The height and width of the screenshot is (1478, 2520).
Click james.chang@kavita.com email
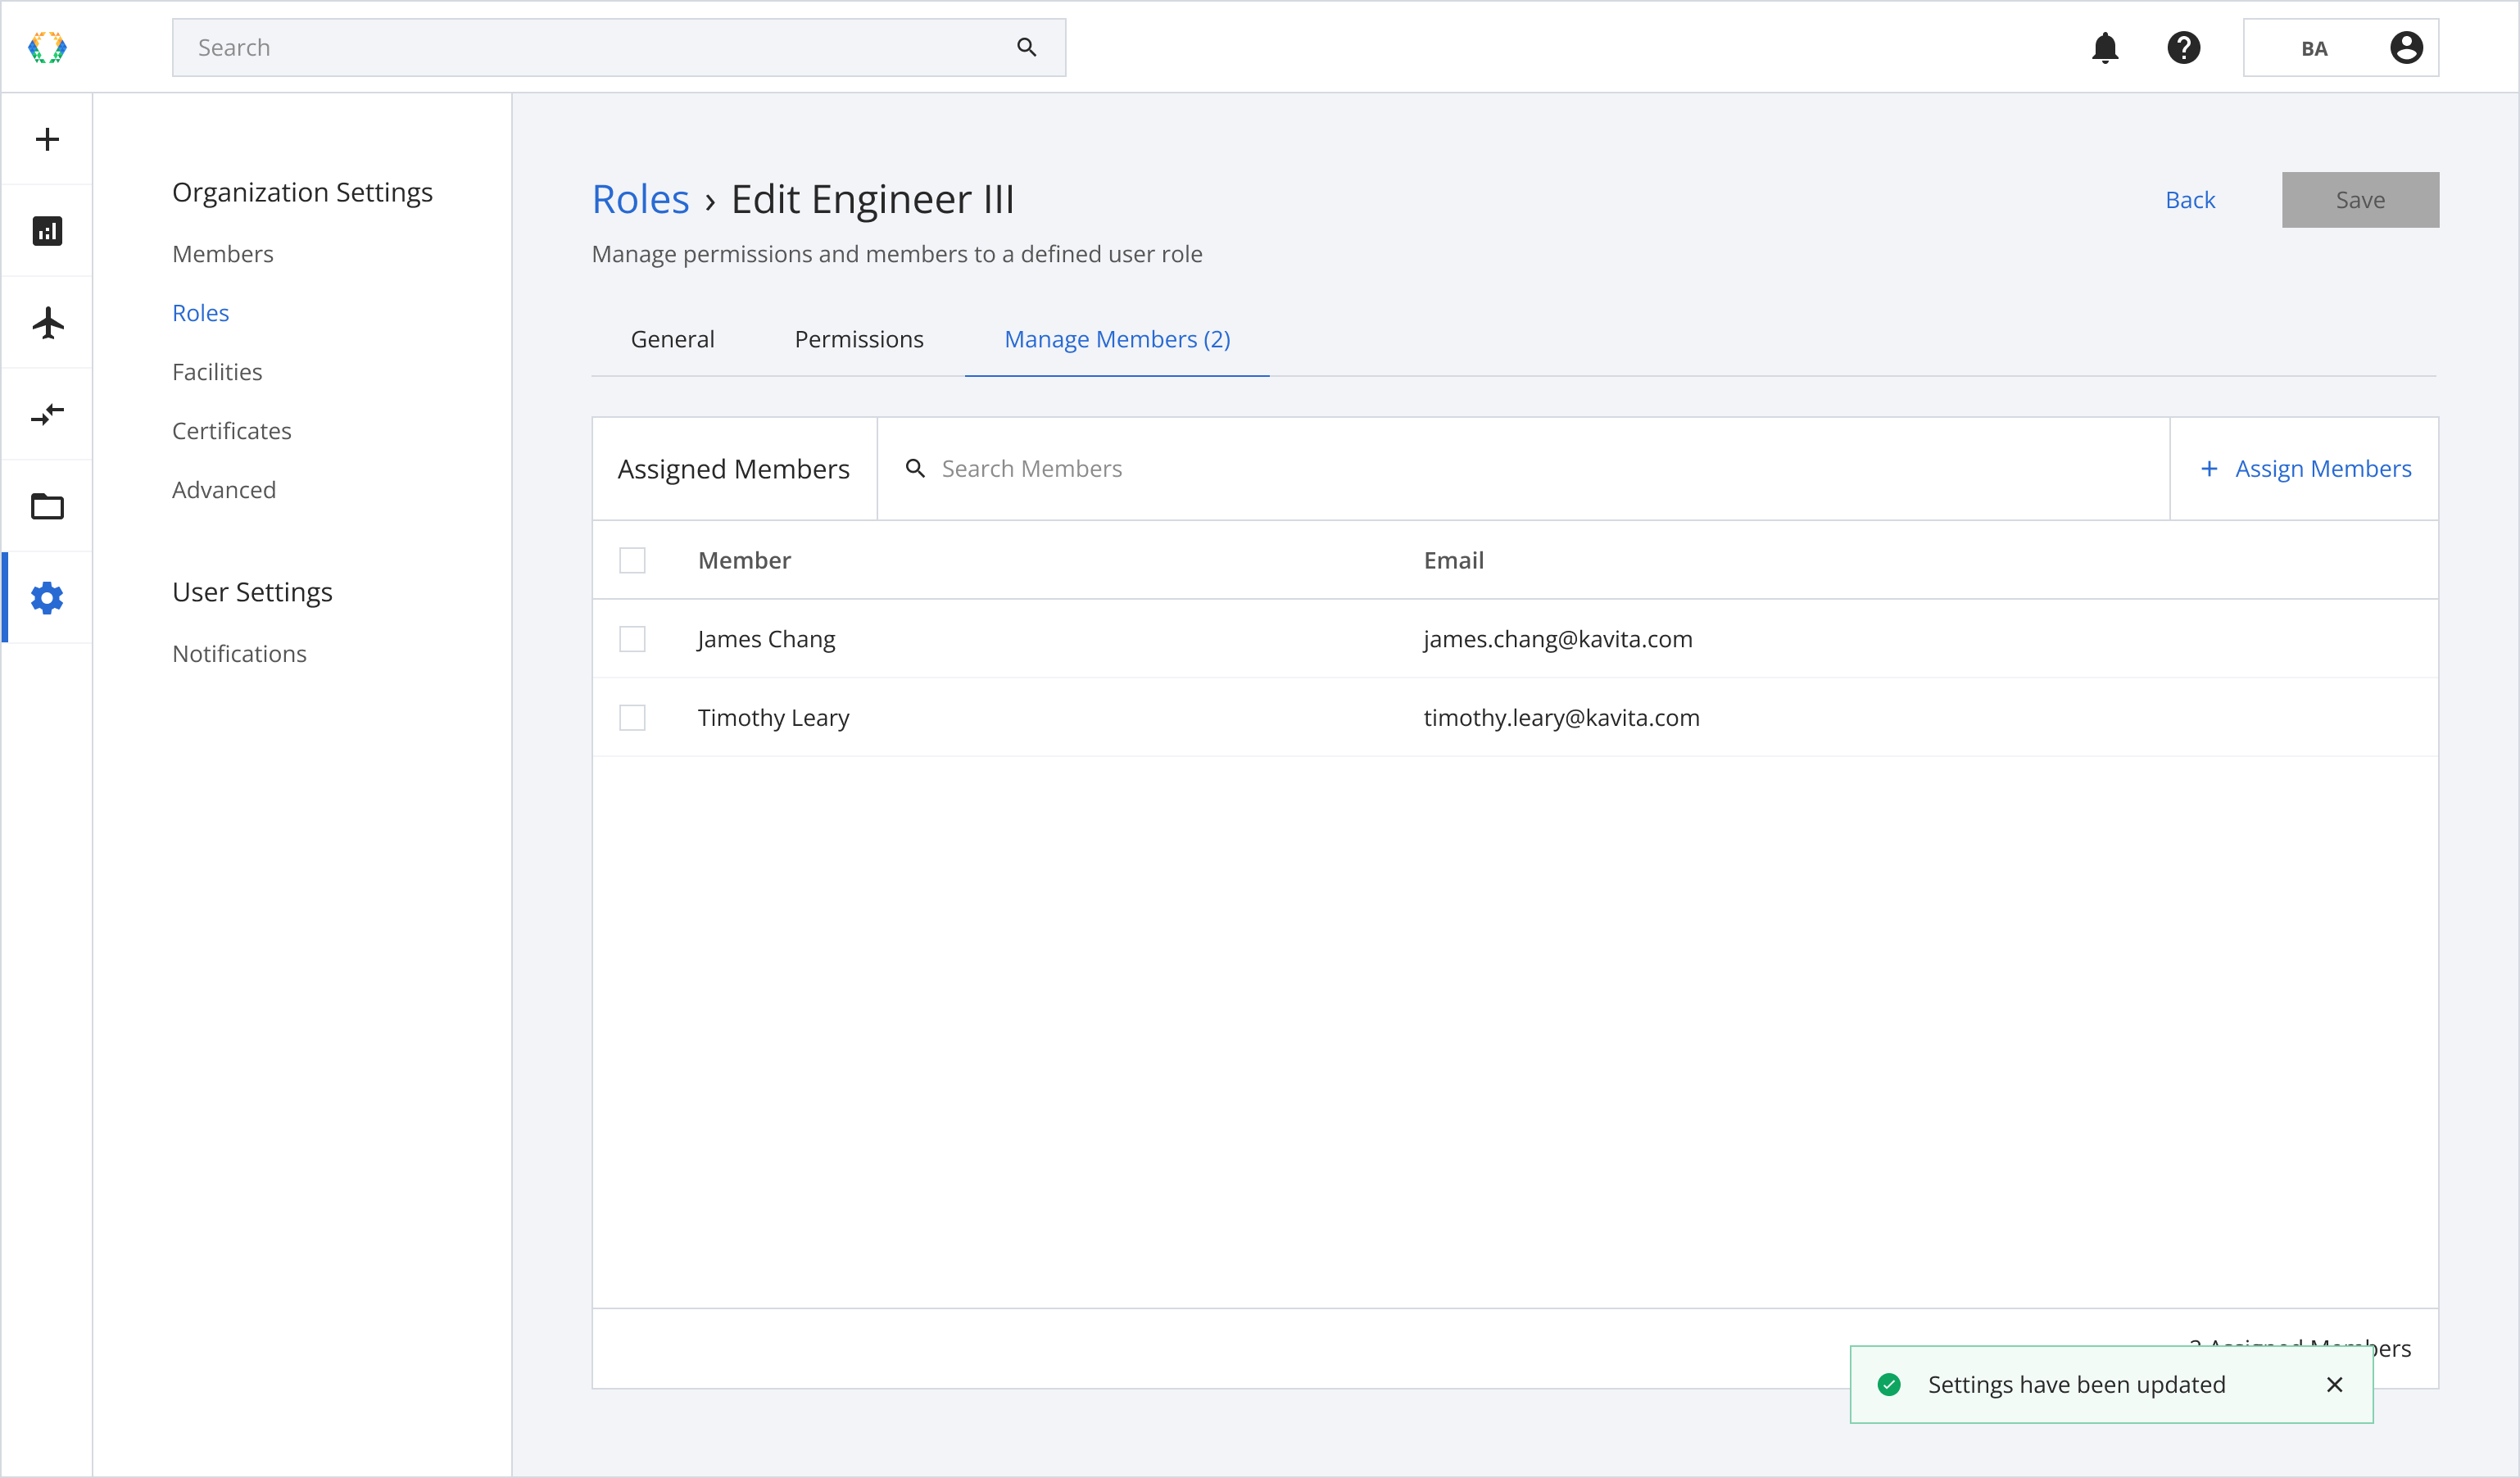click(x=1558, y=638)
